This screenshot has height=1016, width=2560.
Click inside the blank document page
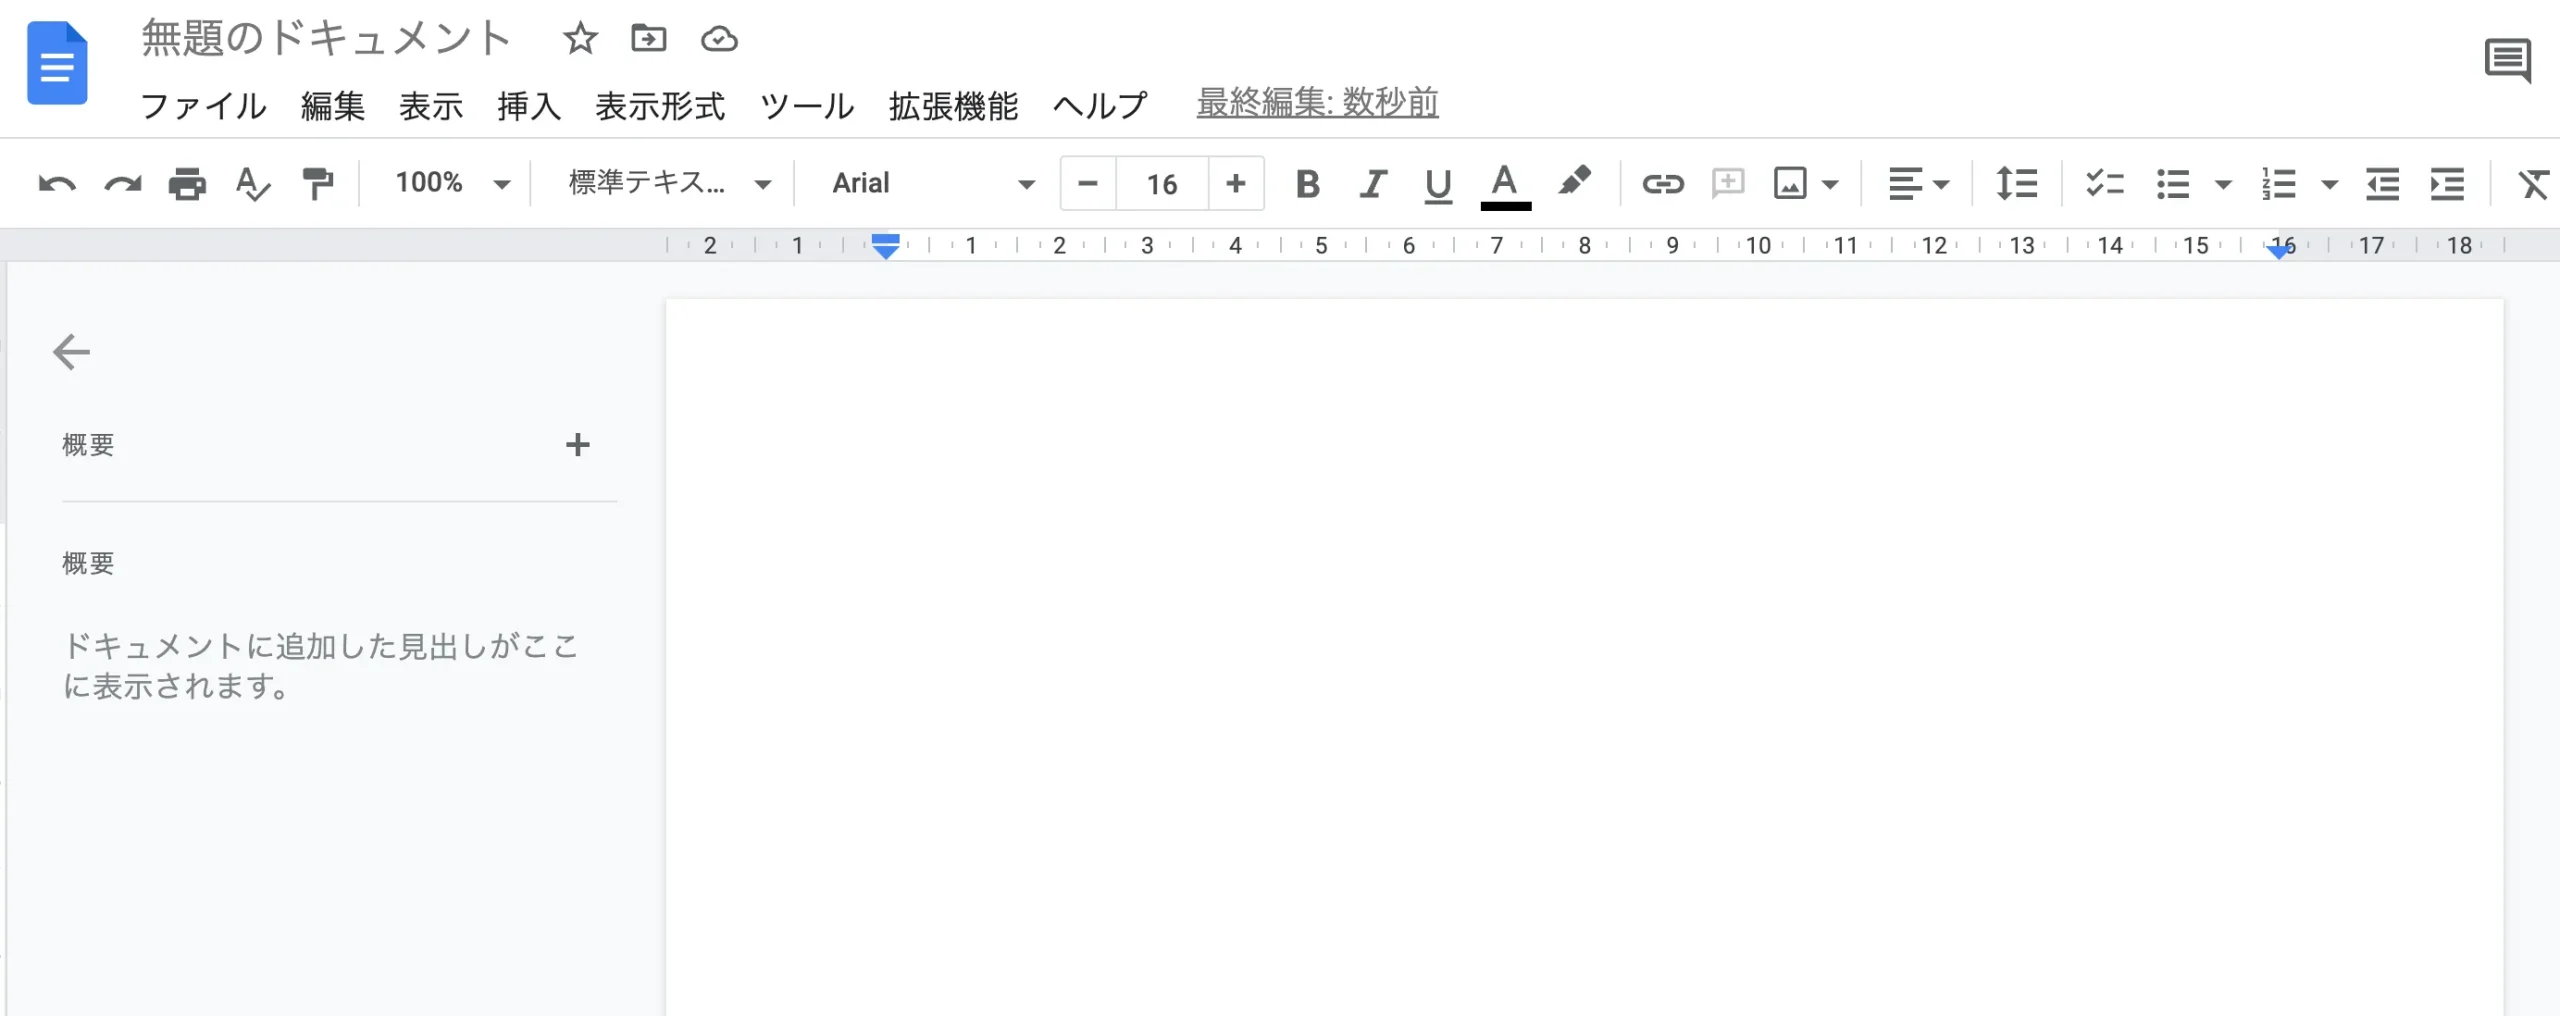(1584, 657)
